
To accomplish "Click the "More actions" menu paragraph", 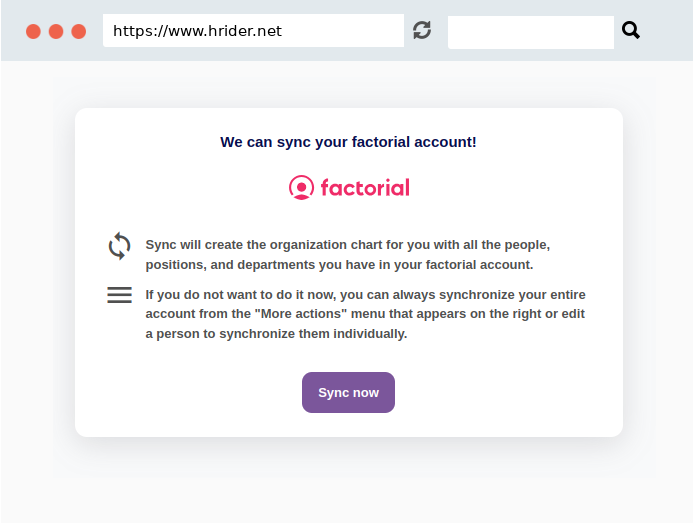I will point(366,314).
